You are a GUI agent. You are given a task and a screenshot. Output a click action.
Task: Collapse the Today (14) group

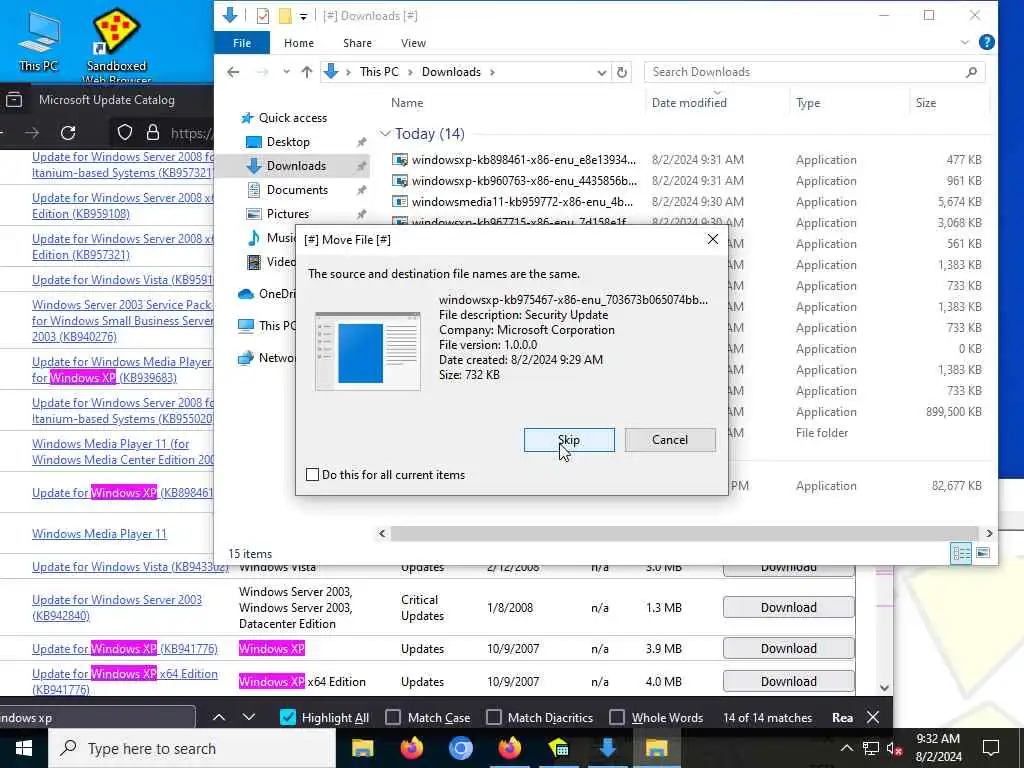pyautogui.click(x=385, y=134)
